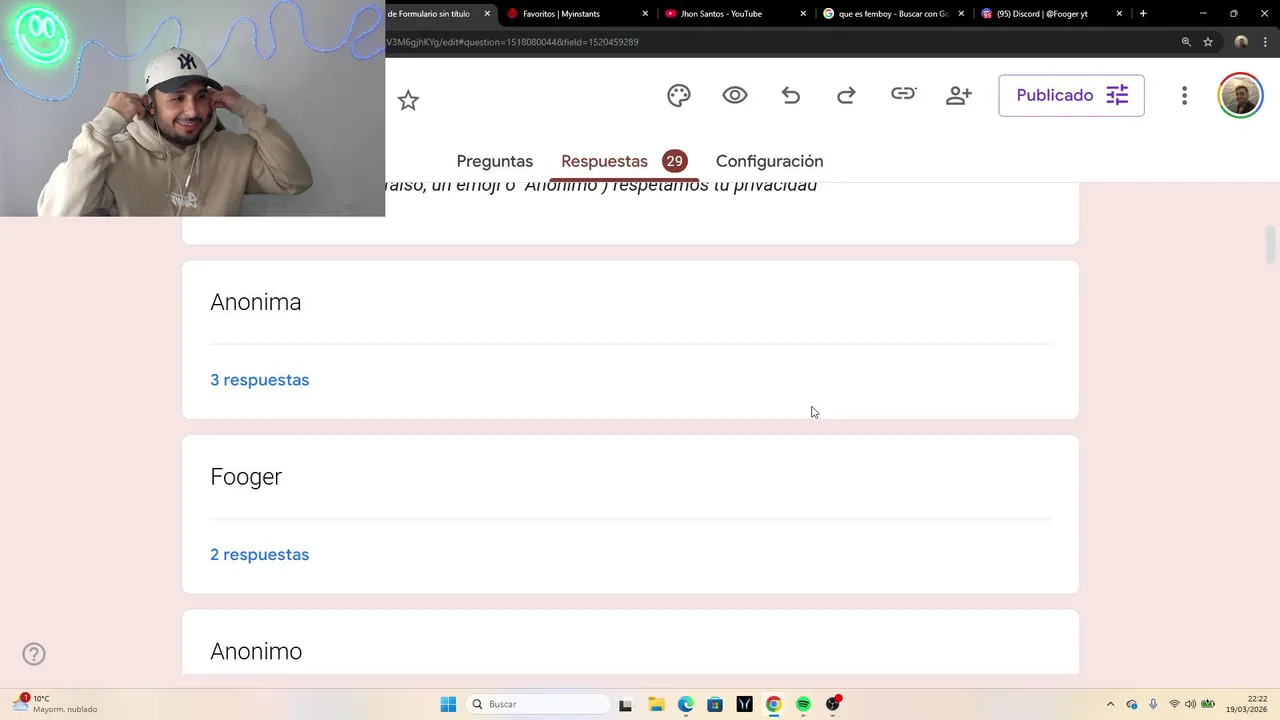Click the taskbar Buscar search box
Screen dimensions: 1280x720
click(538, 704)
